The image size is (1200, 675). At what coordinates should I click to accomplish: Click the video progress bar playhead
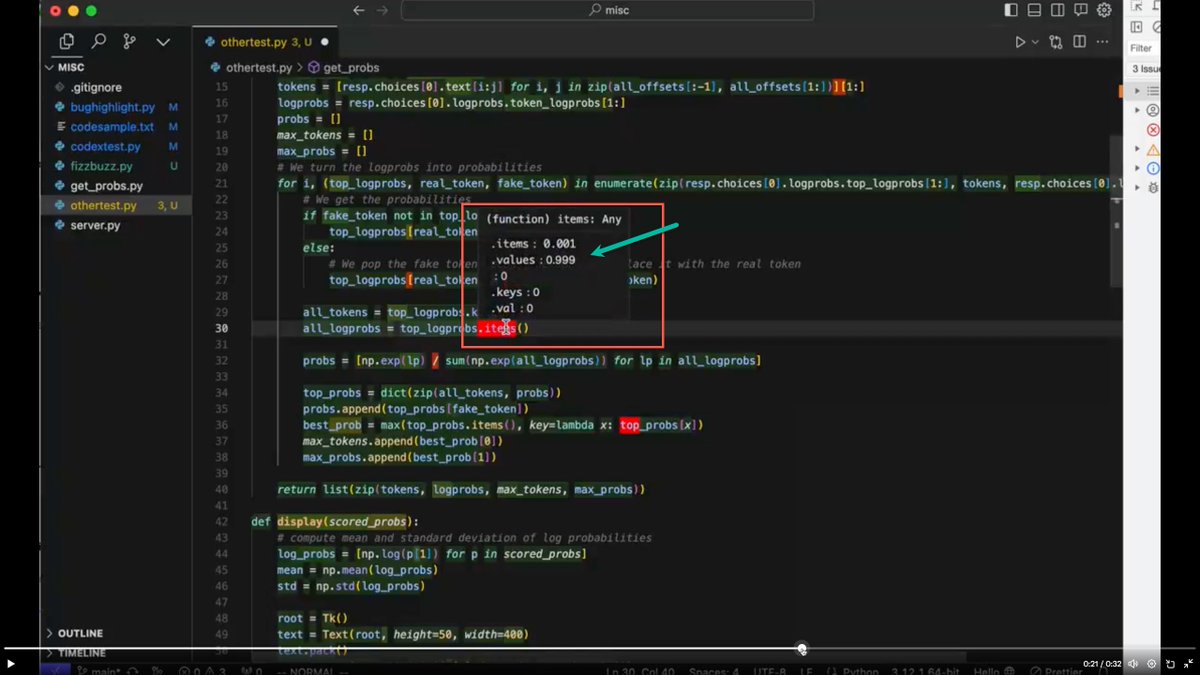coord(801,649)
